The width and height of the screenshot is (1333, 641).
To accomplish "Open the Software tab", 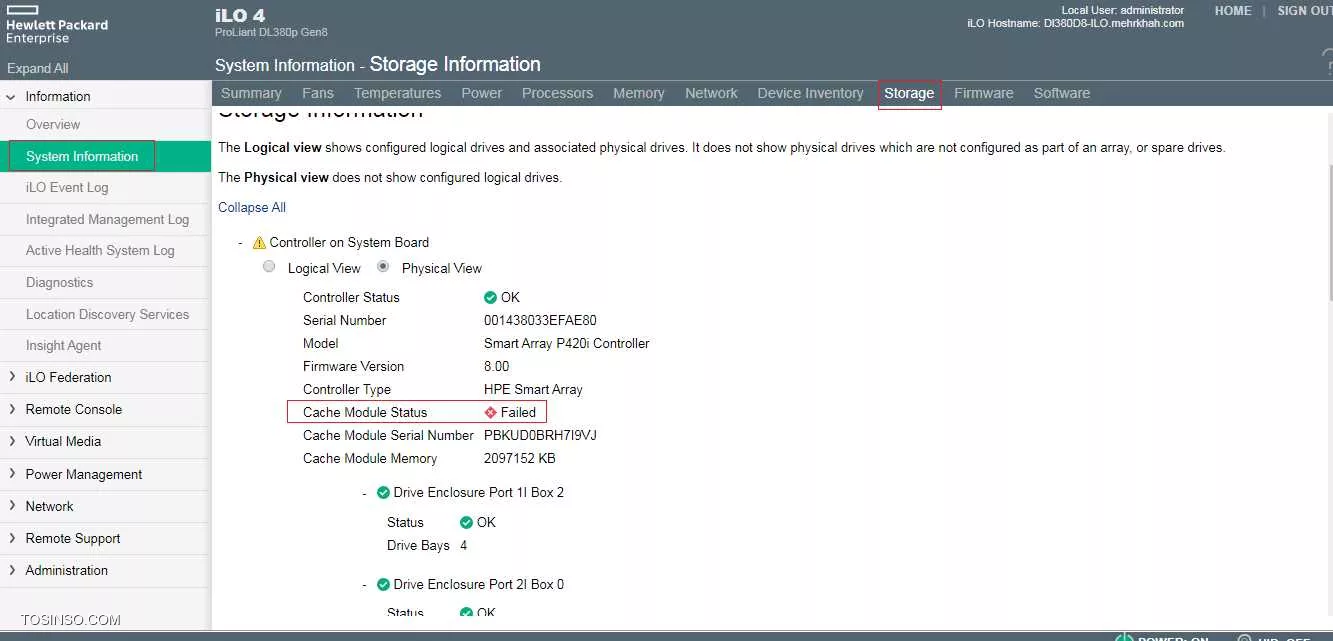I will [x=1062, y=93].
